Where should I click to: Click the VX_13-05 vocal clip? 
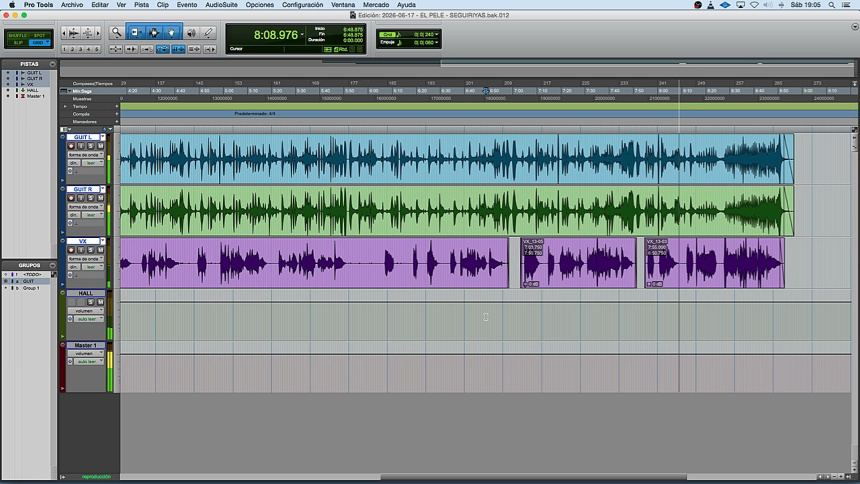(x=578, y=263)
